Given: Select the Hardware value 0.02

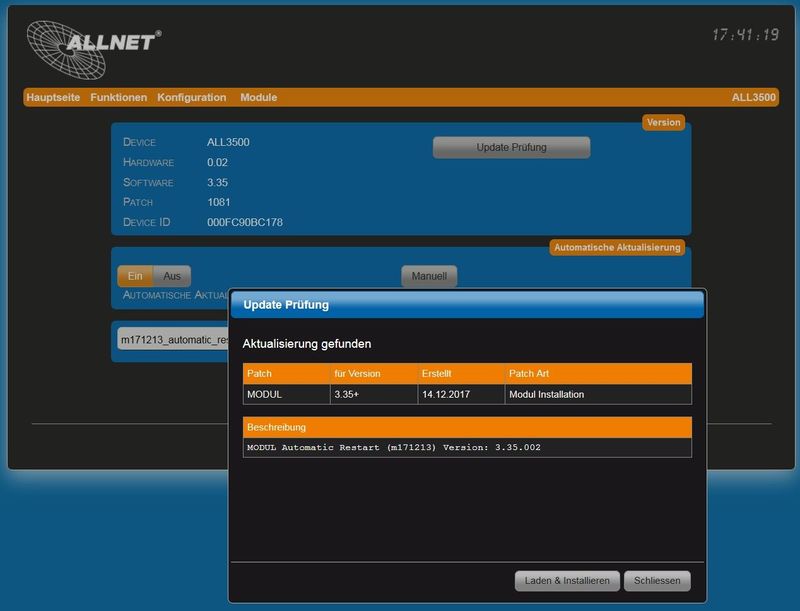Looking at the screenshot, I should [217, 163].
